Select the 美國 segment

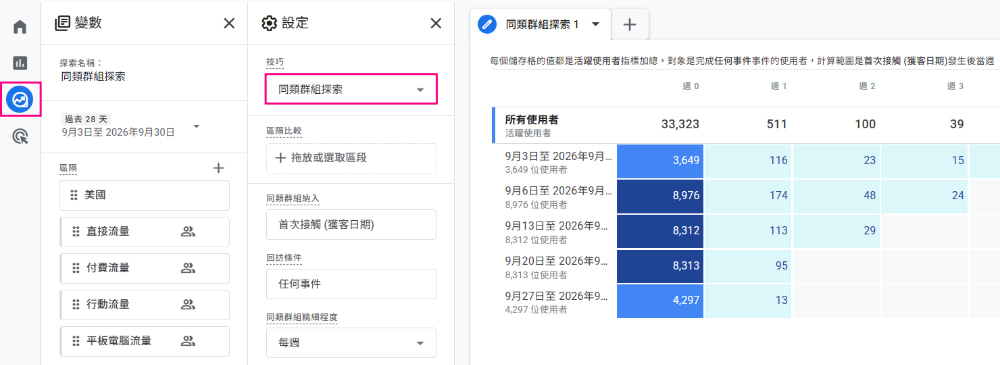[144, 195]
